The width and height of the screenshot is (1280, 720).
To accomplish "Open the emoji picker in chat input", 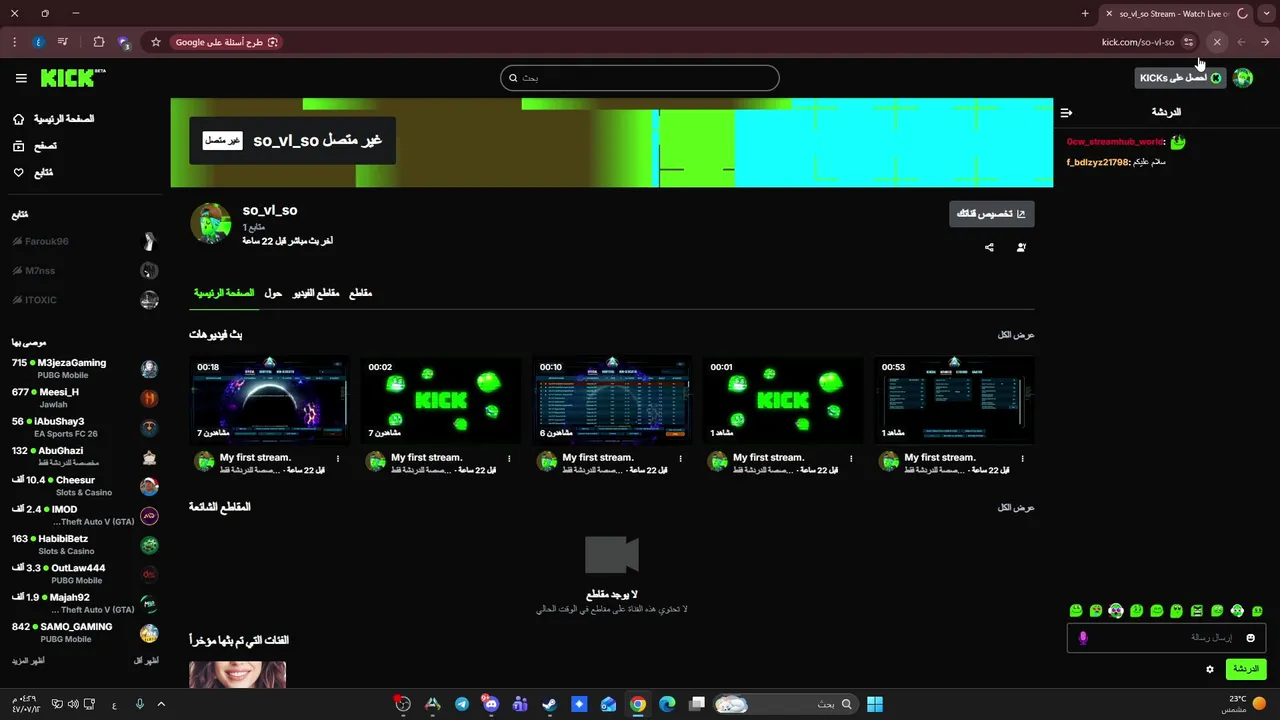I will pos(1250,638).
